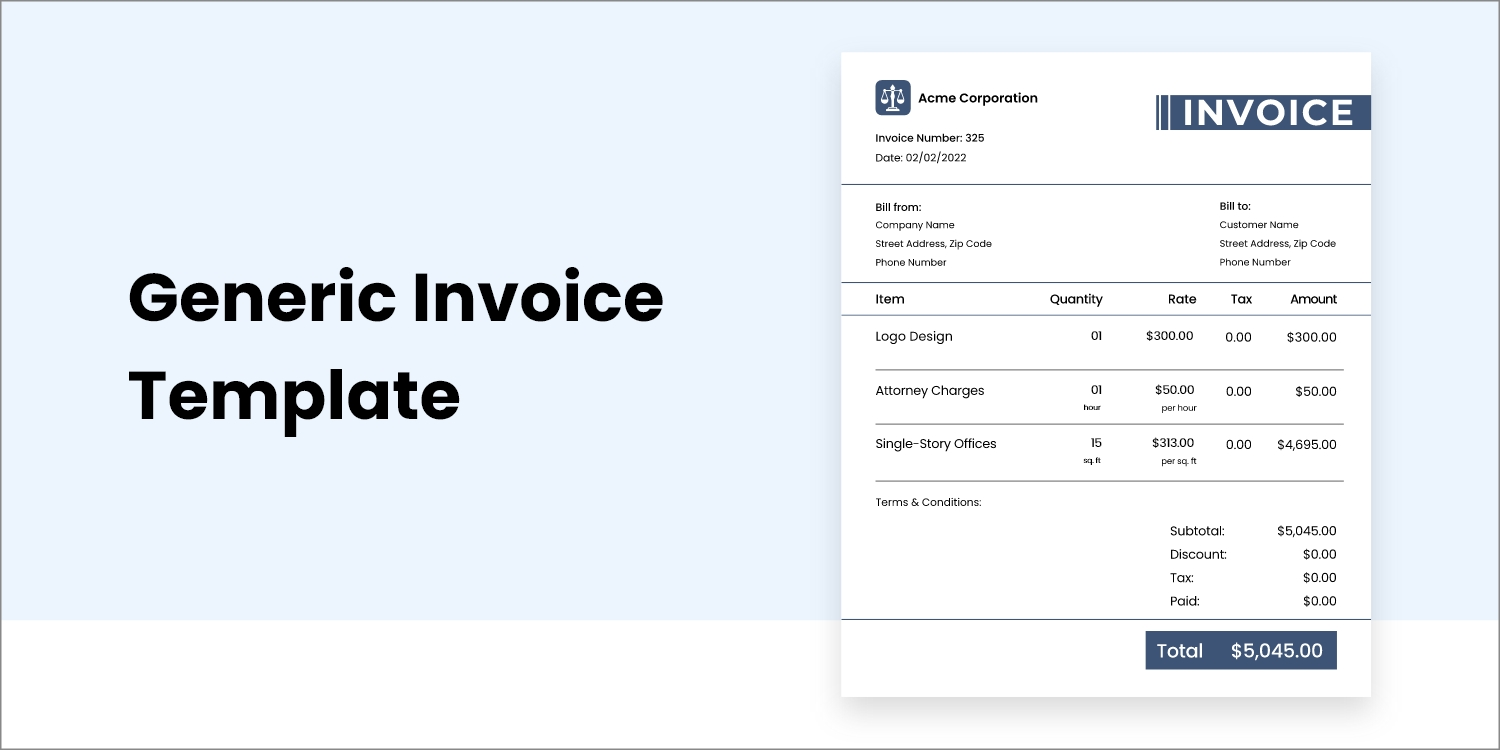
Task: Click the "Tax:" label in the summary
Action: pyautogui.click(x=1182, y=577)
